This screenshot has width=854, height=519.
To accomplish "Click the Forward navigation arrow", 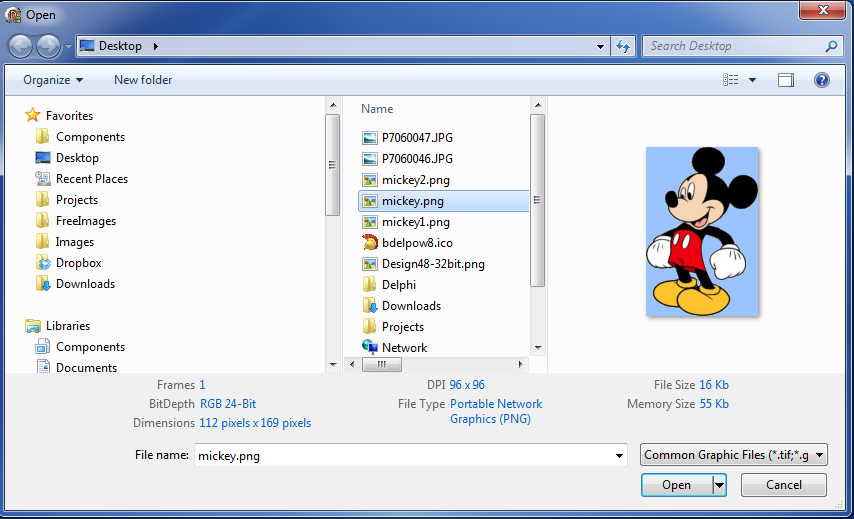I will tap(48, 46).
